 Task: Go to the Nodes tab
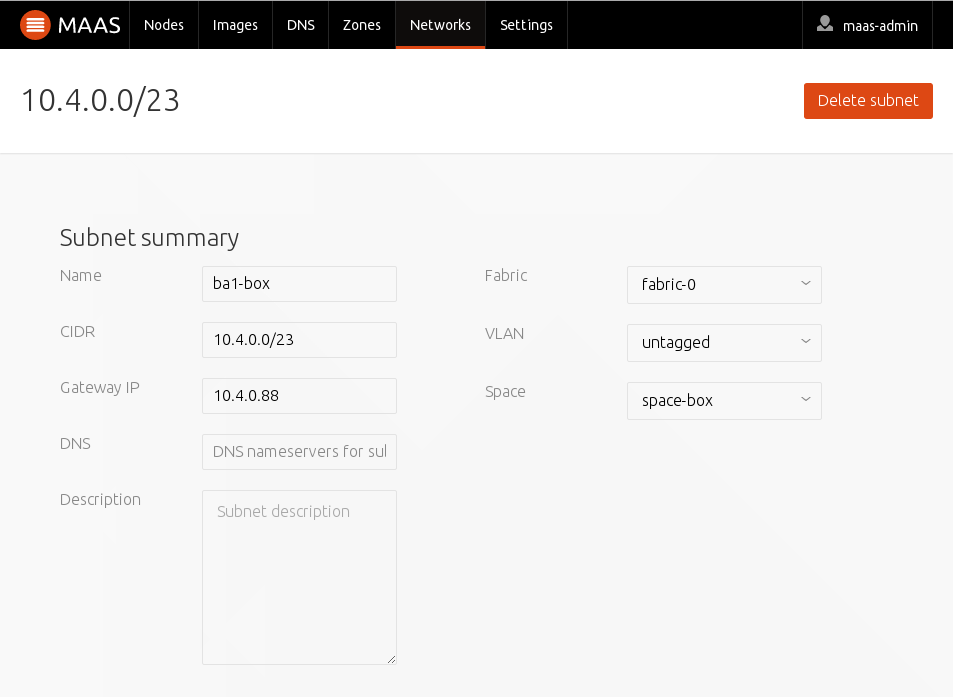tap(164, 25)
